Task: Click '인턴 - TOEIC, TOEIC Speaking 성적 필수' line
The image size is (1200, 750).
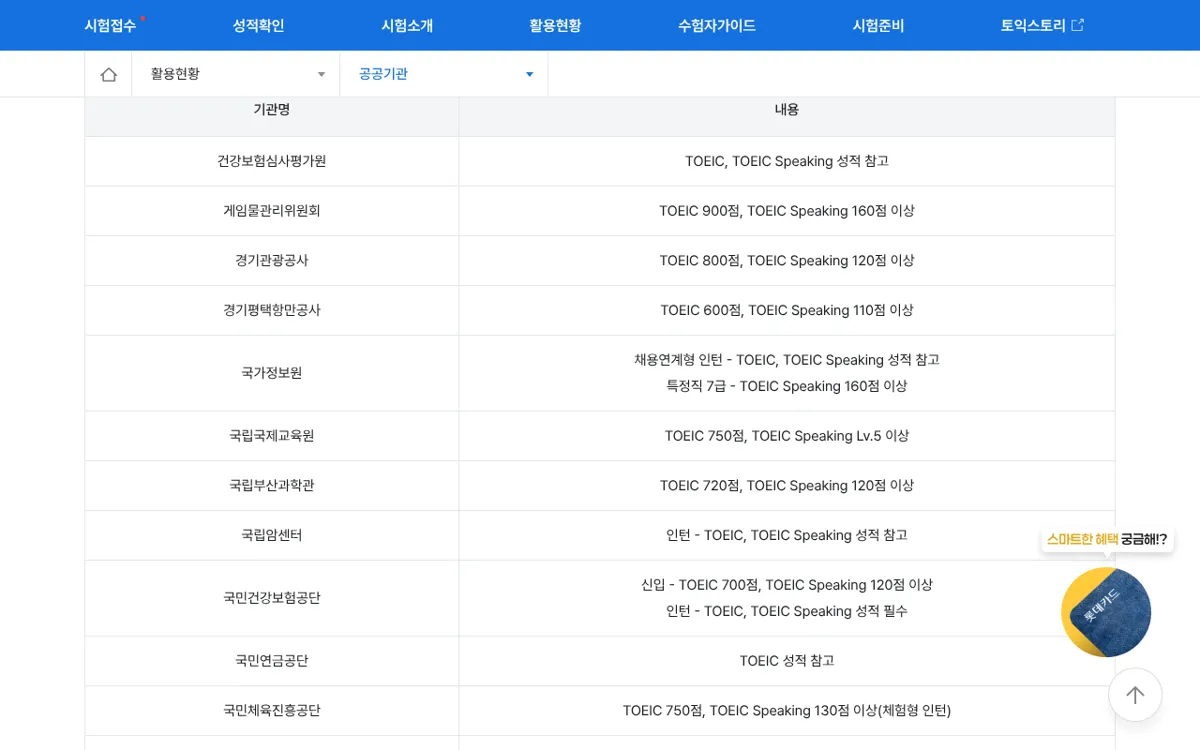Action: [x=787, y=611]
